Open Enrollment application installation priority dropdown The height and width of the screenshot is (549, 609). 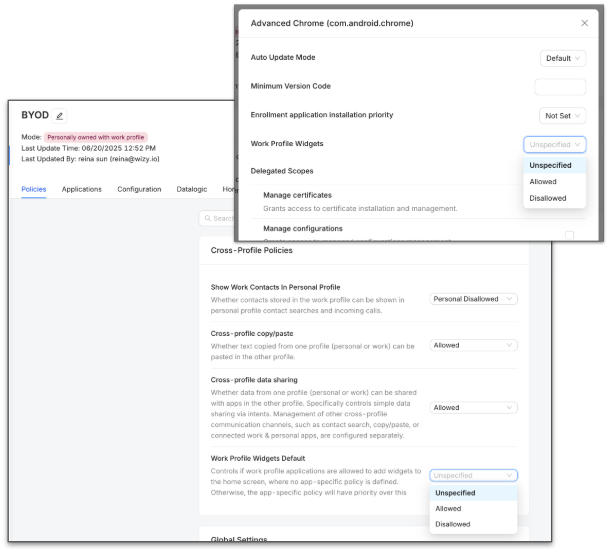(562, 116)
